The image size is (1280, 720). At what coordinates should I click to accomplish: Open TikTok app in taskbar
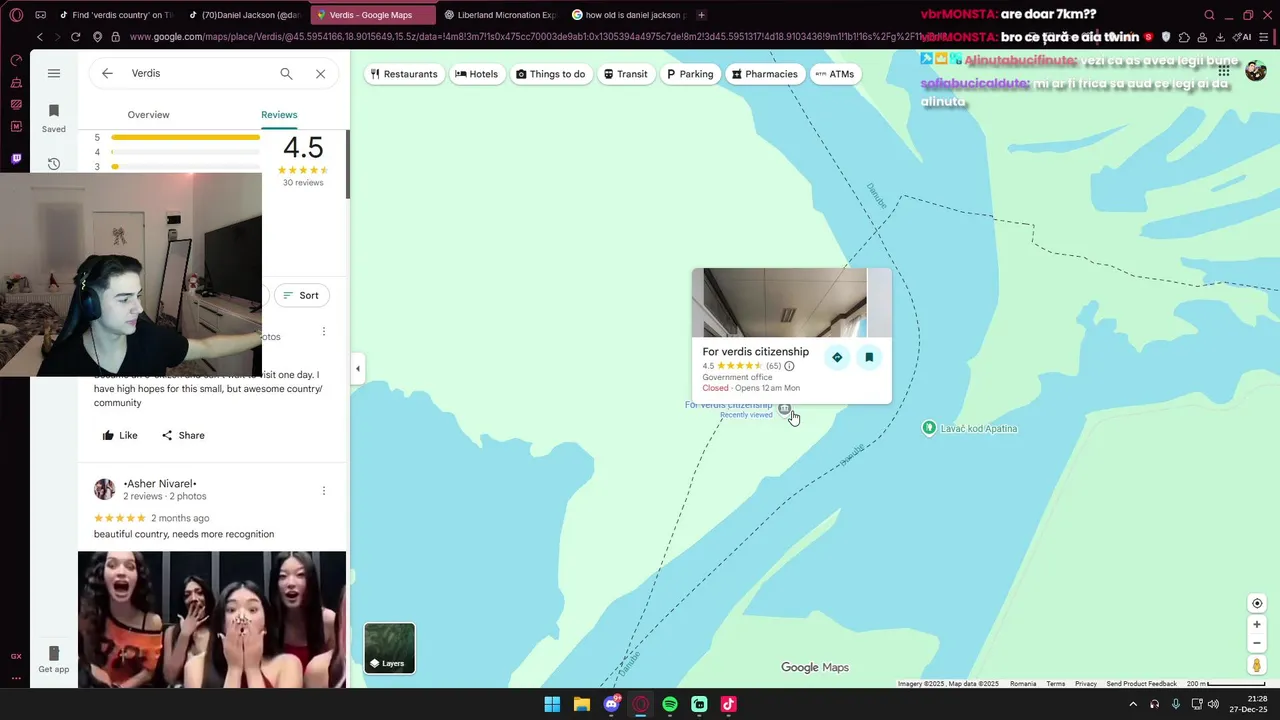point(728,704)
